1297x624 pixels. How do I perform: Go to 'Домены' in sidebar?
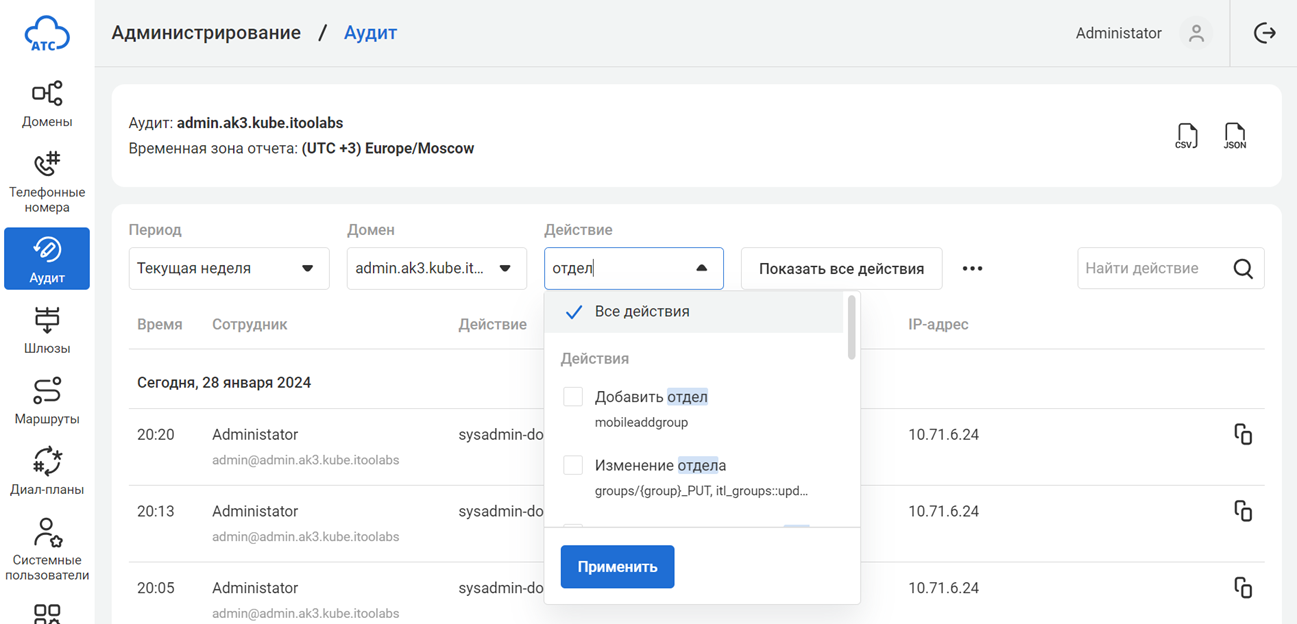point(47,104)
